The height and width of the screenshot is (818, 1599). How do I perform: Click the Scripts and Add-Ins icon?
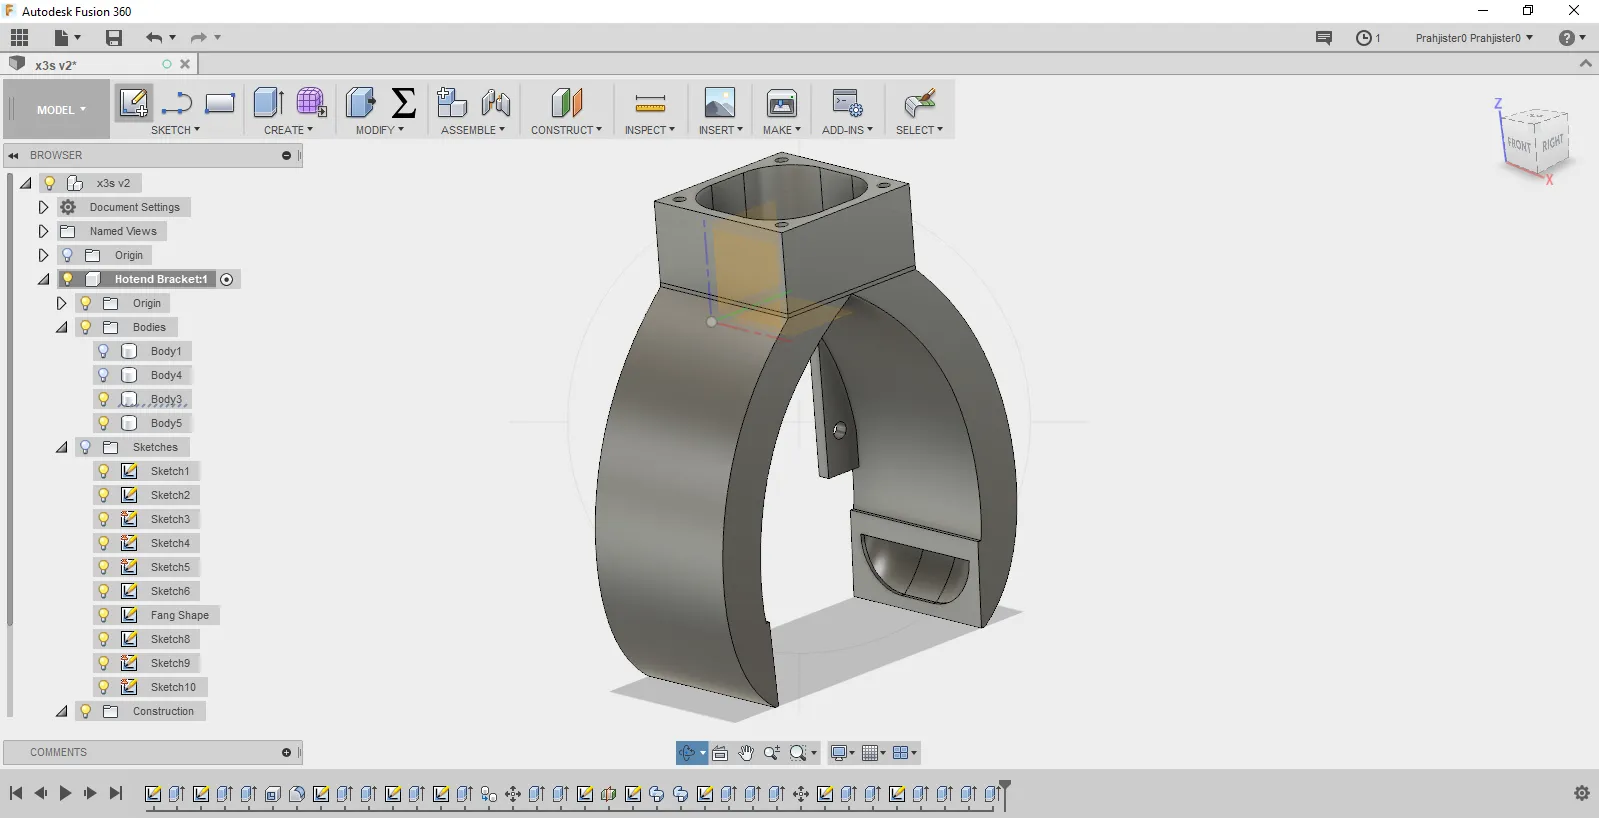click(847, 103)
